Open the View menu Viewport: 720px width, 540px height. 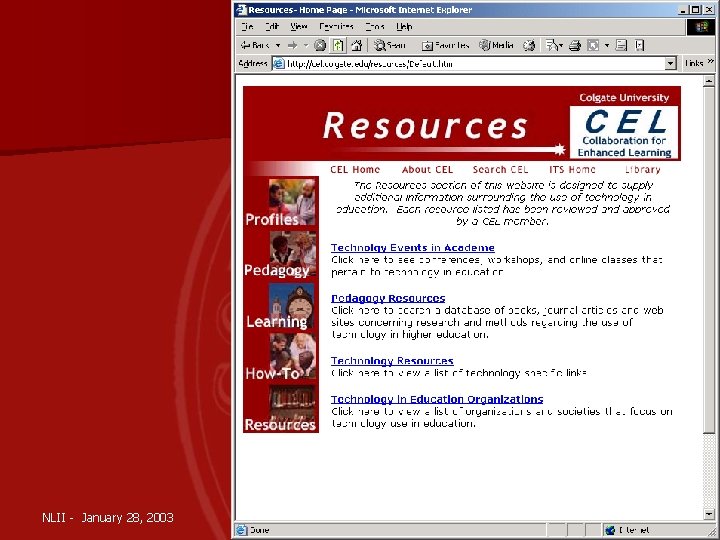pos(298,27)
